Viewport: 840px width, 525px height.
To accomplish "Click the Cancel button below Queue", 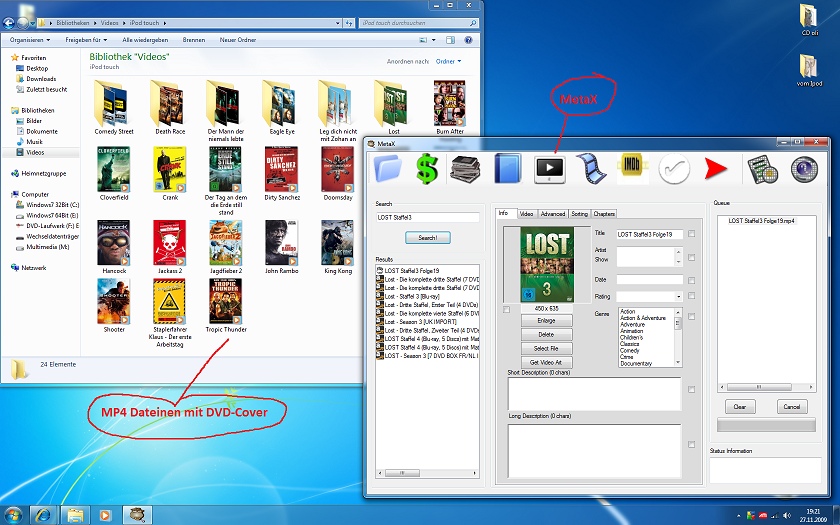I will (x=792, y=407).
